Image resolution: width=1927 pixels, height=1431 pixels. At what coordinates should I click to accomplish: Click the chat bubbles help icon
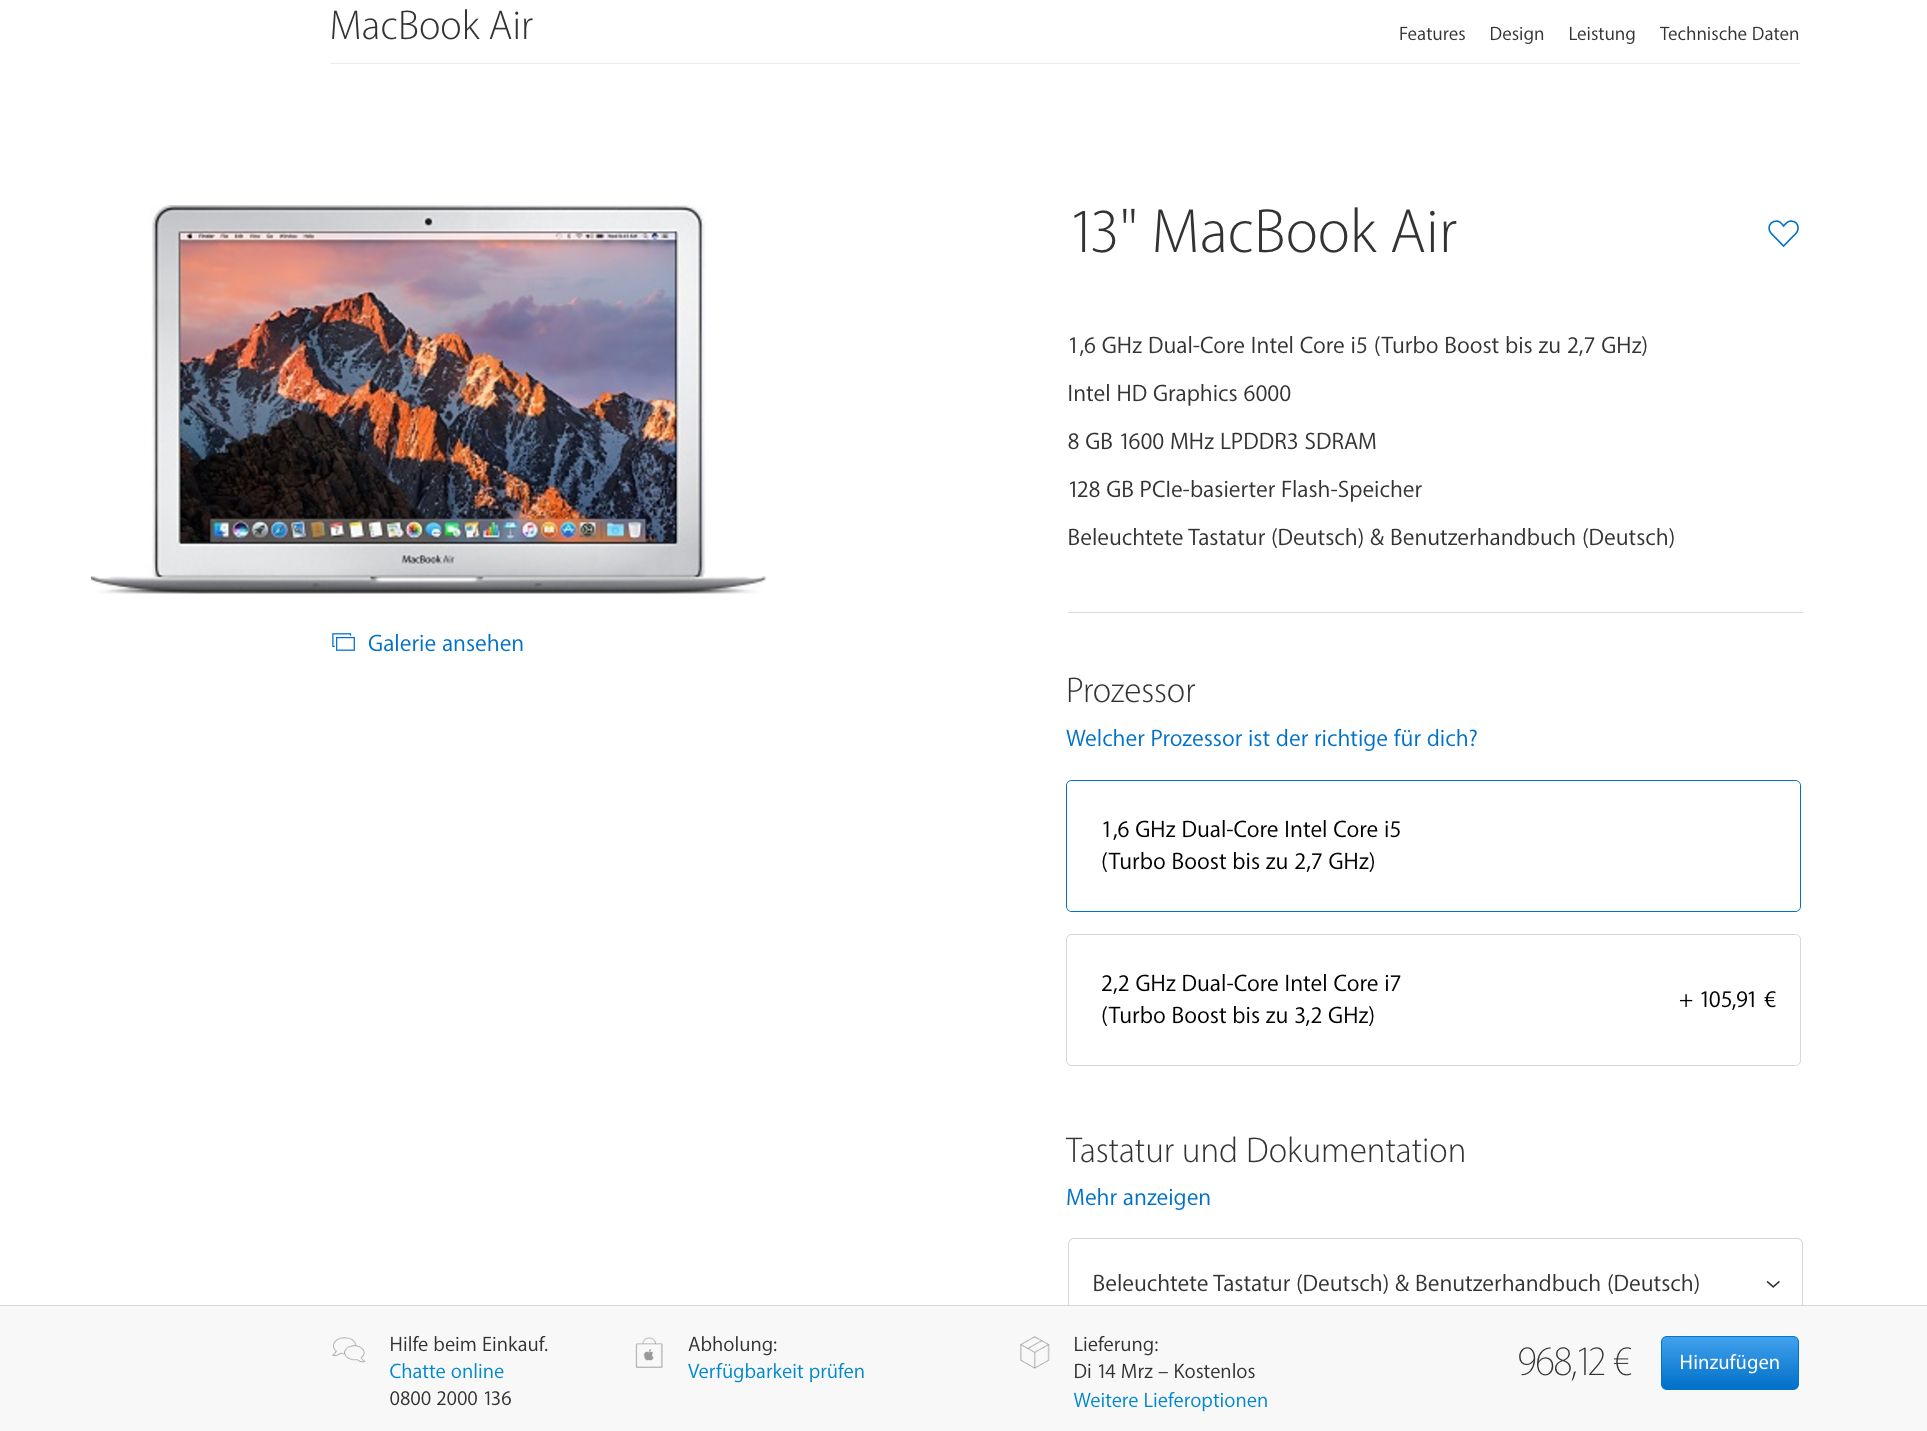[348, 1350]
